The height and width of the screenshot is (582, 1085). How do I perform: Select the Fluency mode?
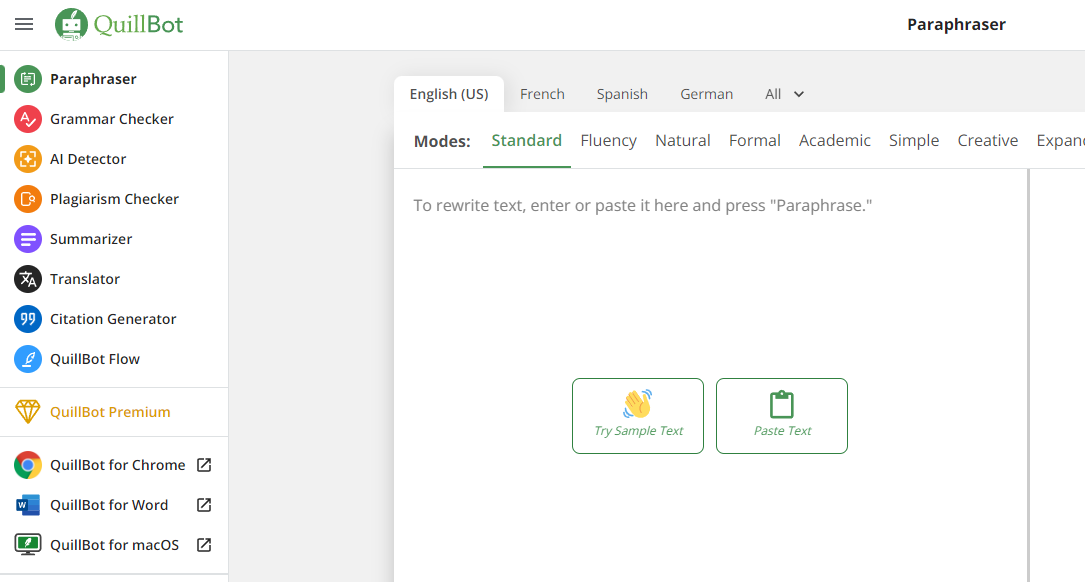[x=608, y=141]
